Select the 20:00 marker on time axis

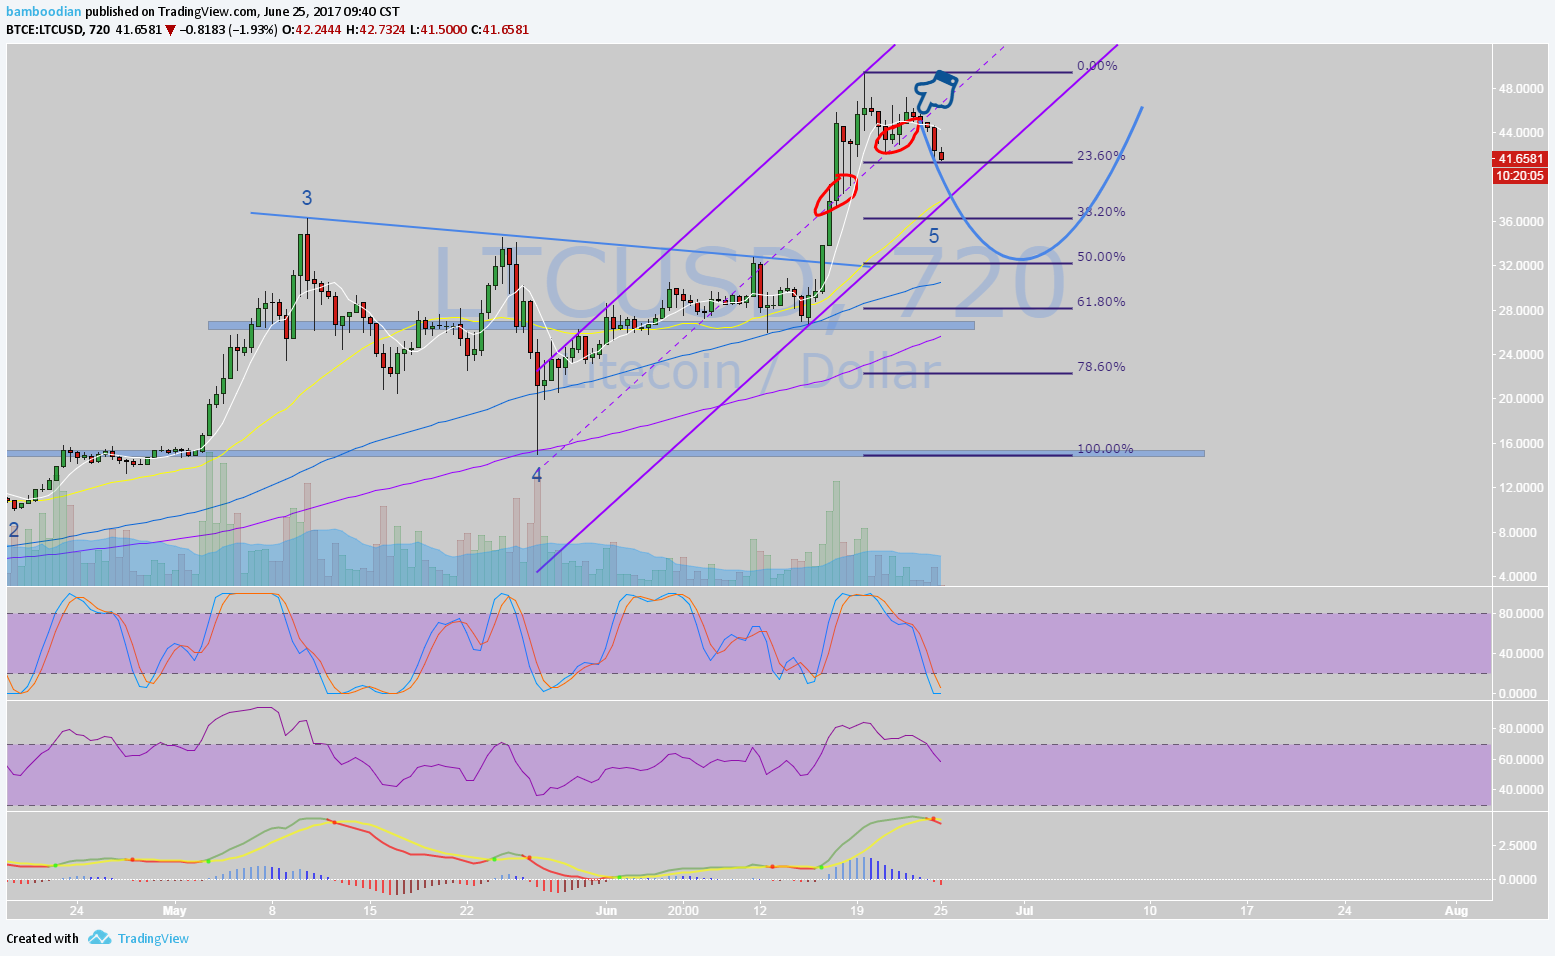tap(683, 911)
